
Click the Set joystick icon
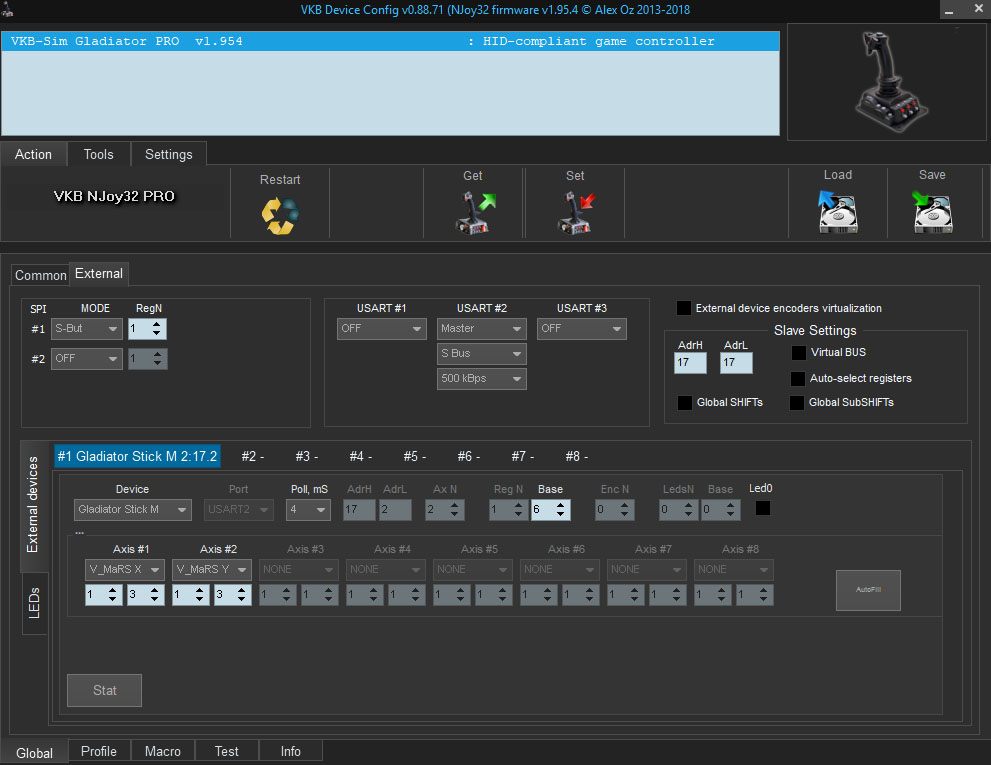(575, 212)
